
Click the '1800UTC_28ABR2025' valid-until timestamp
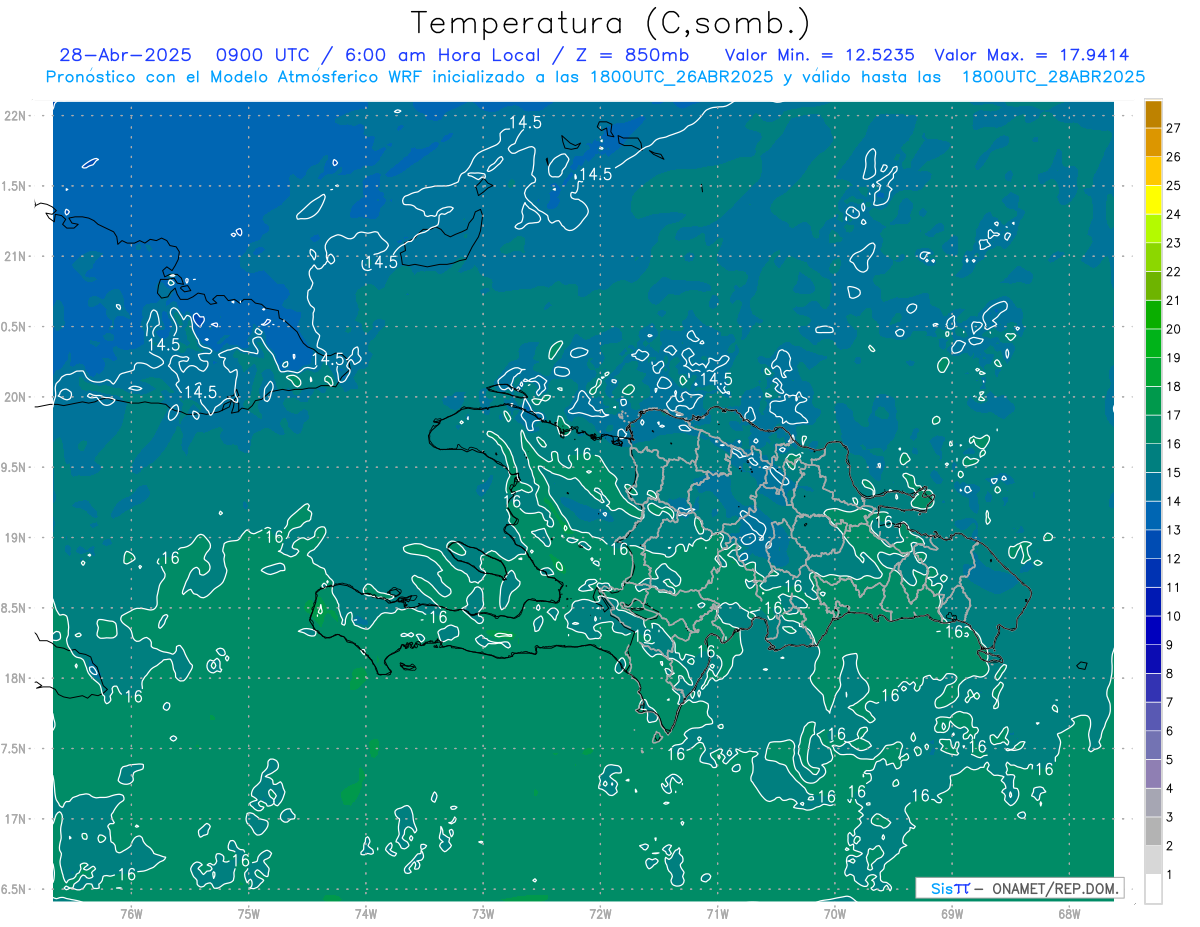click(x=1053, y=77)
